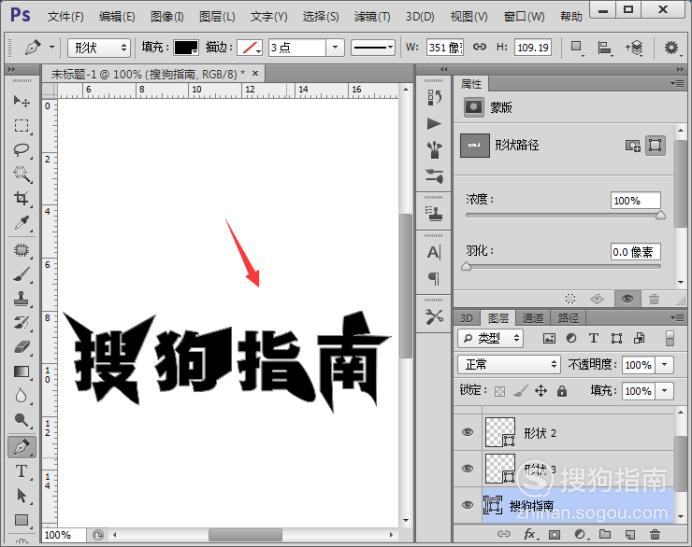
Task: Toggle link between width and height
Action: tap(479, 47)
